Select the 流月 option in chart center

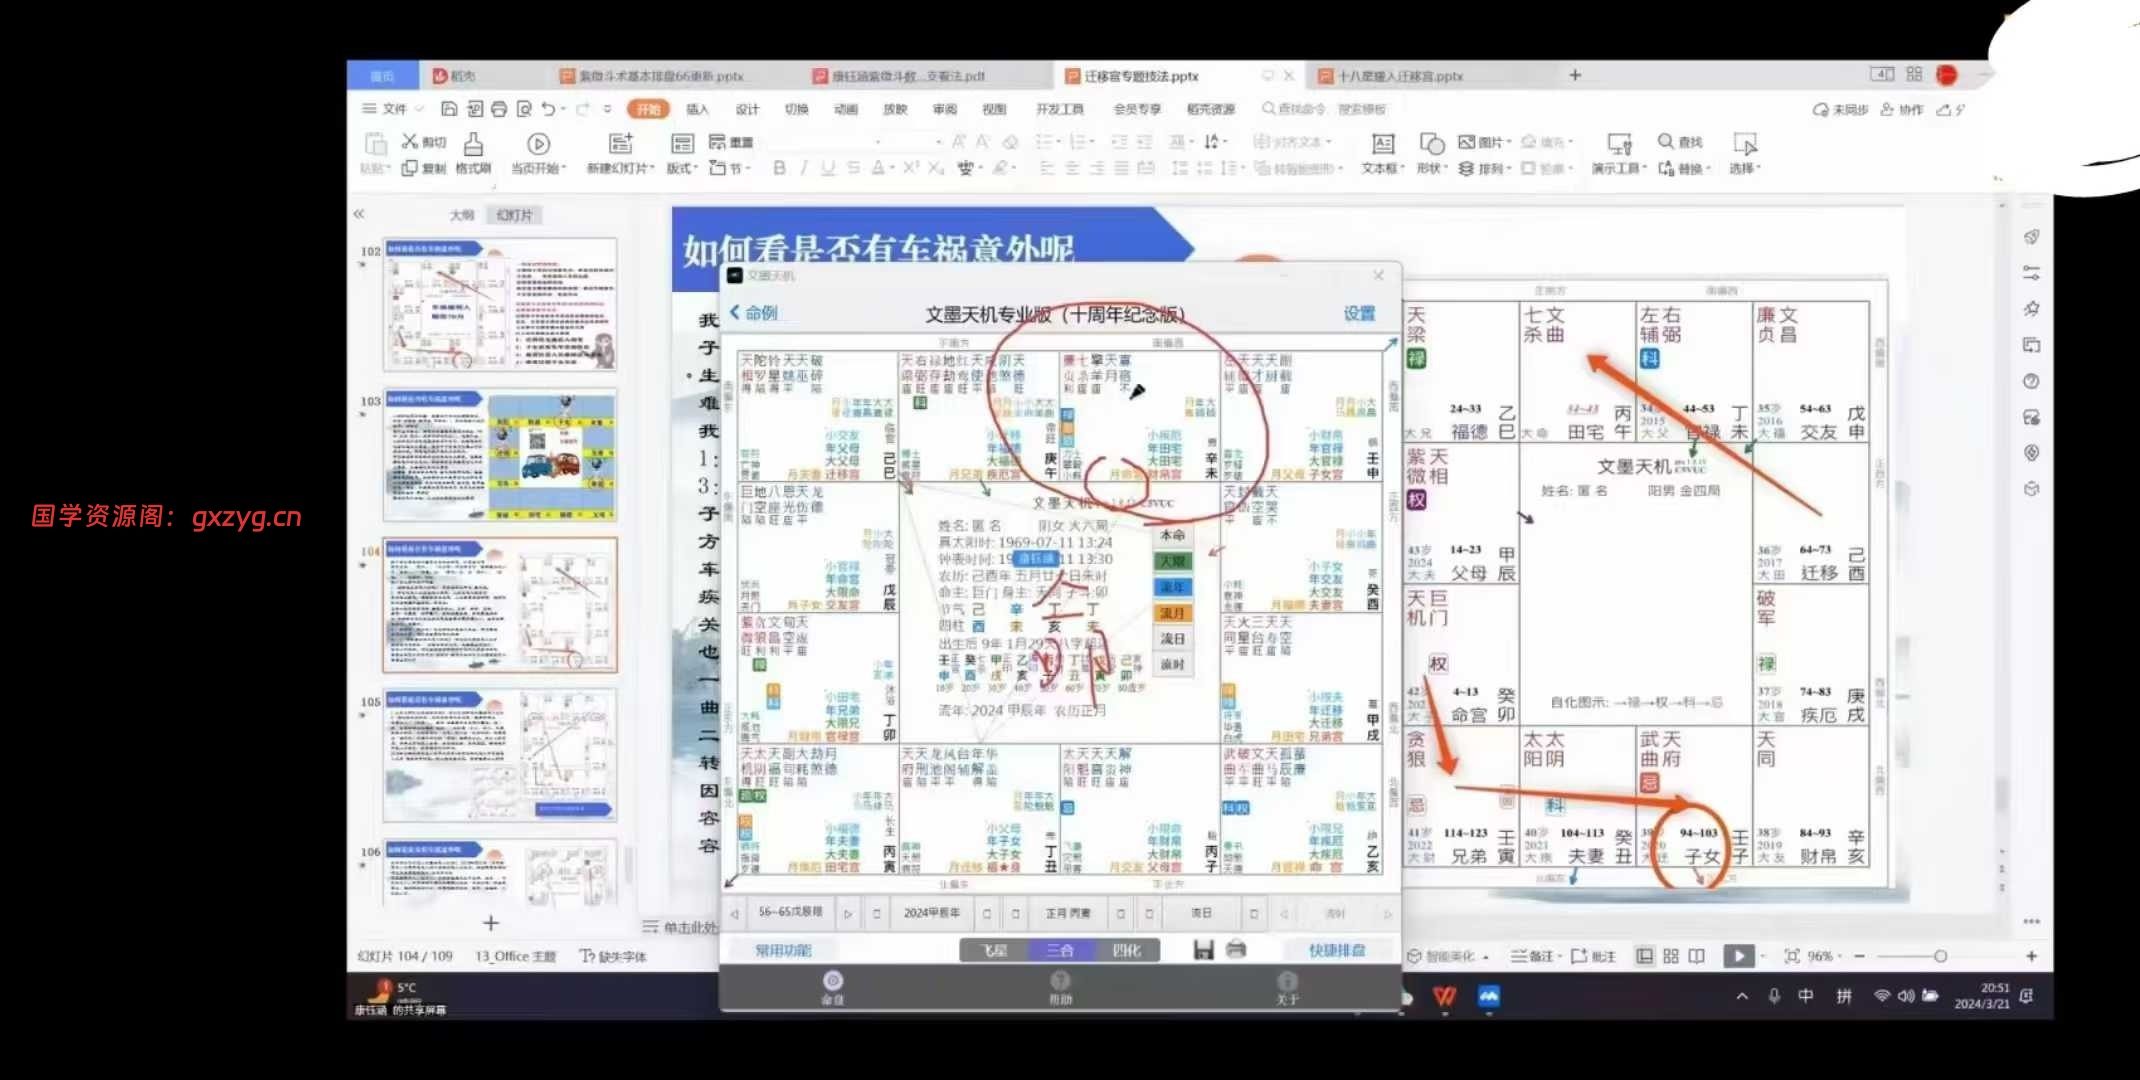coord(1172,613)
